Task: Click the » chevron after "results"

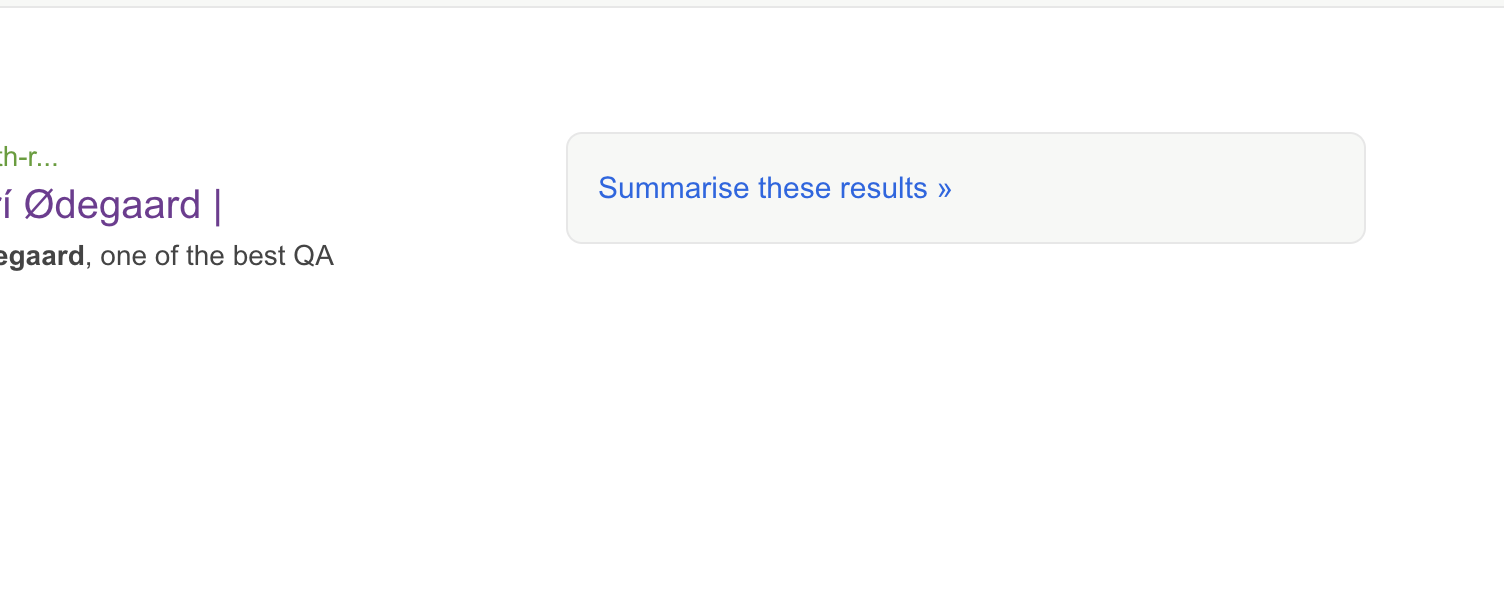Action: coord(944,188)
